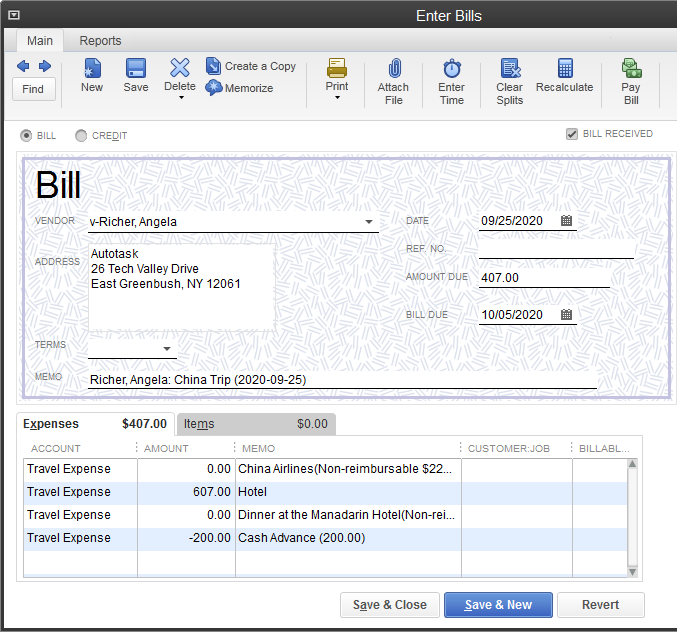
Task: Select Travel Expense account in Hotel row
Action: [80, 492]
